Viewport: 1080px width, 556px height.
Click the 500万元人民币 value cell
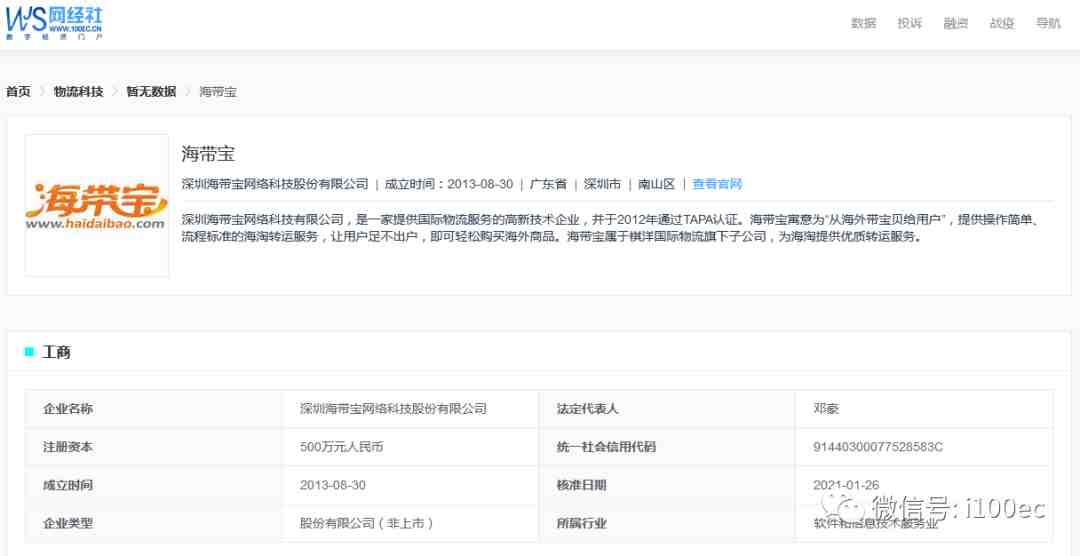click(x=411, y=446)
